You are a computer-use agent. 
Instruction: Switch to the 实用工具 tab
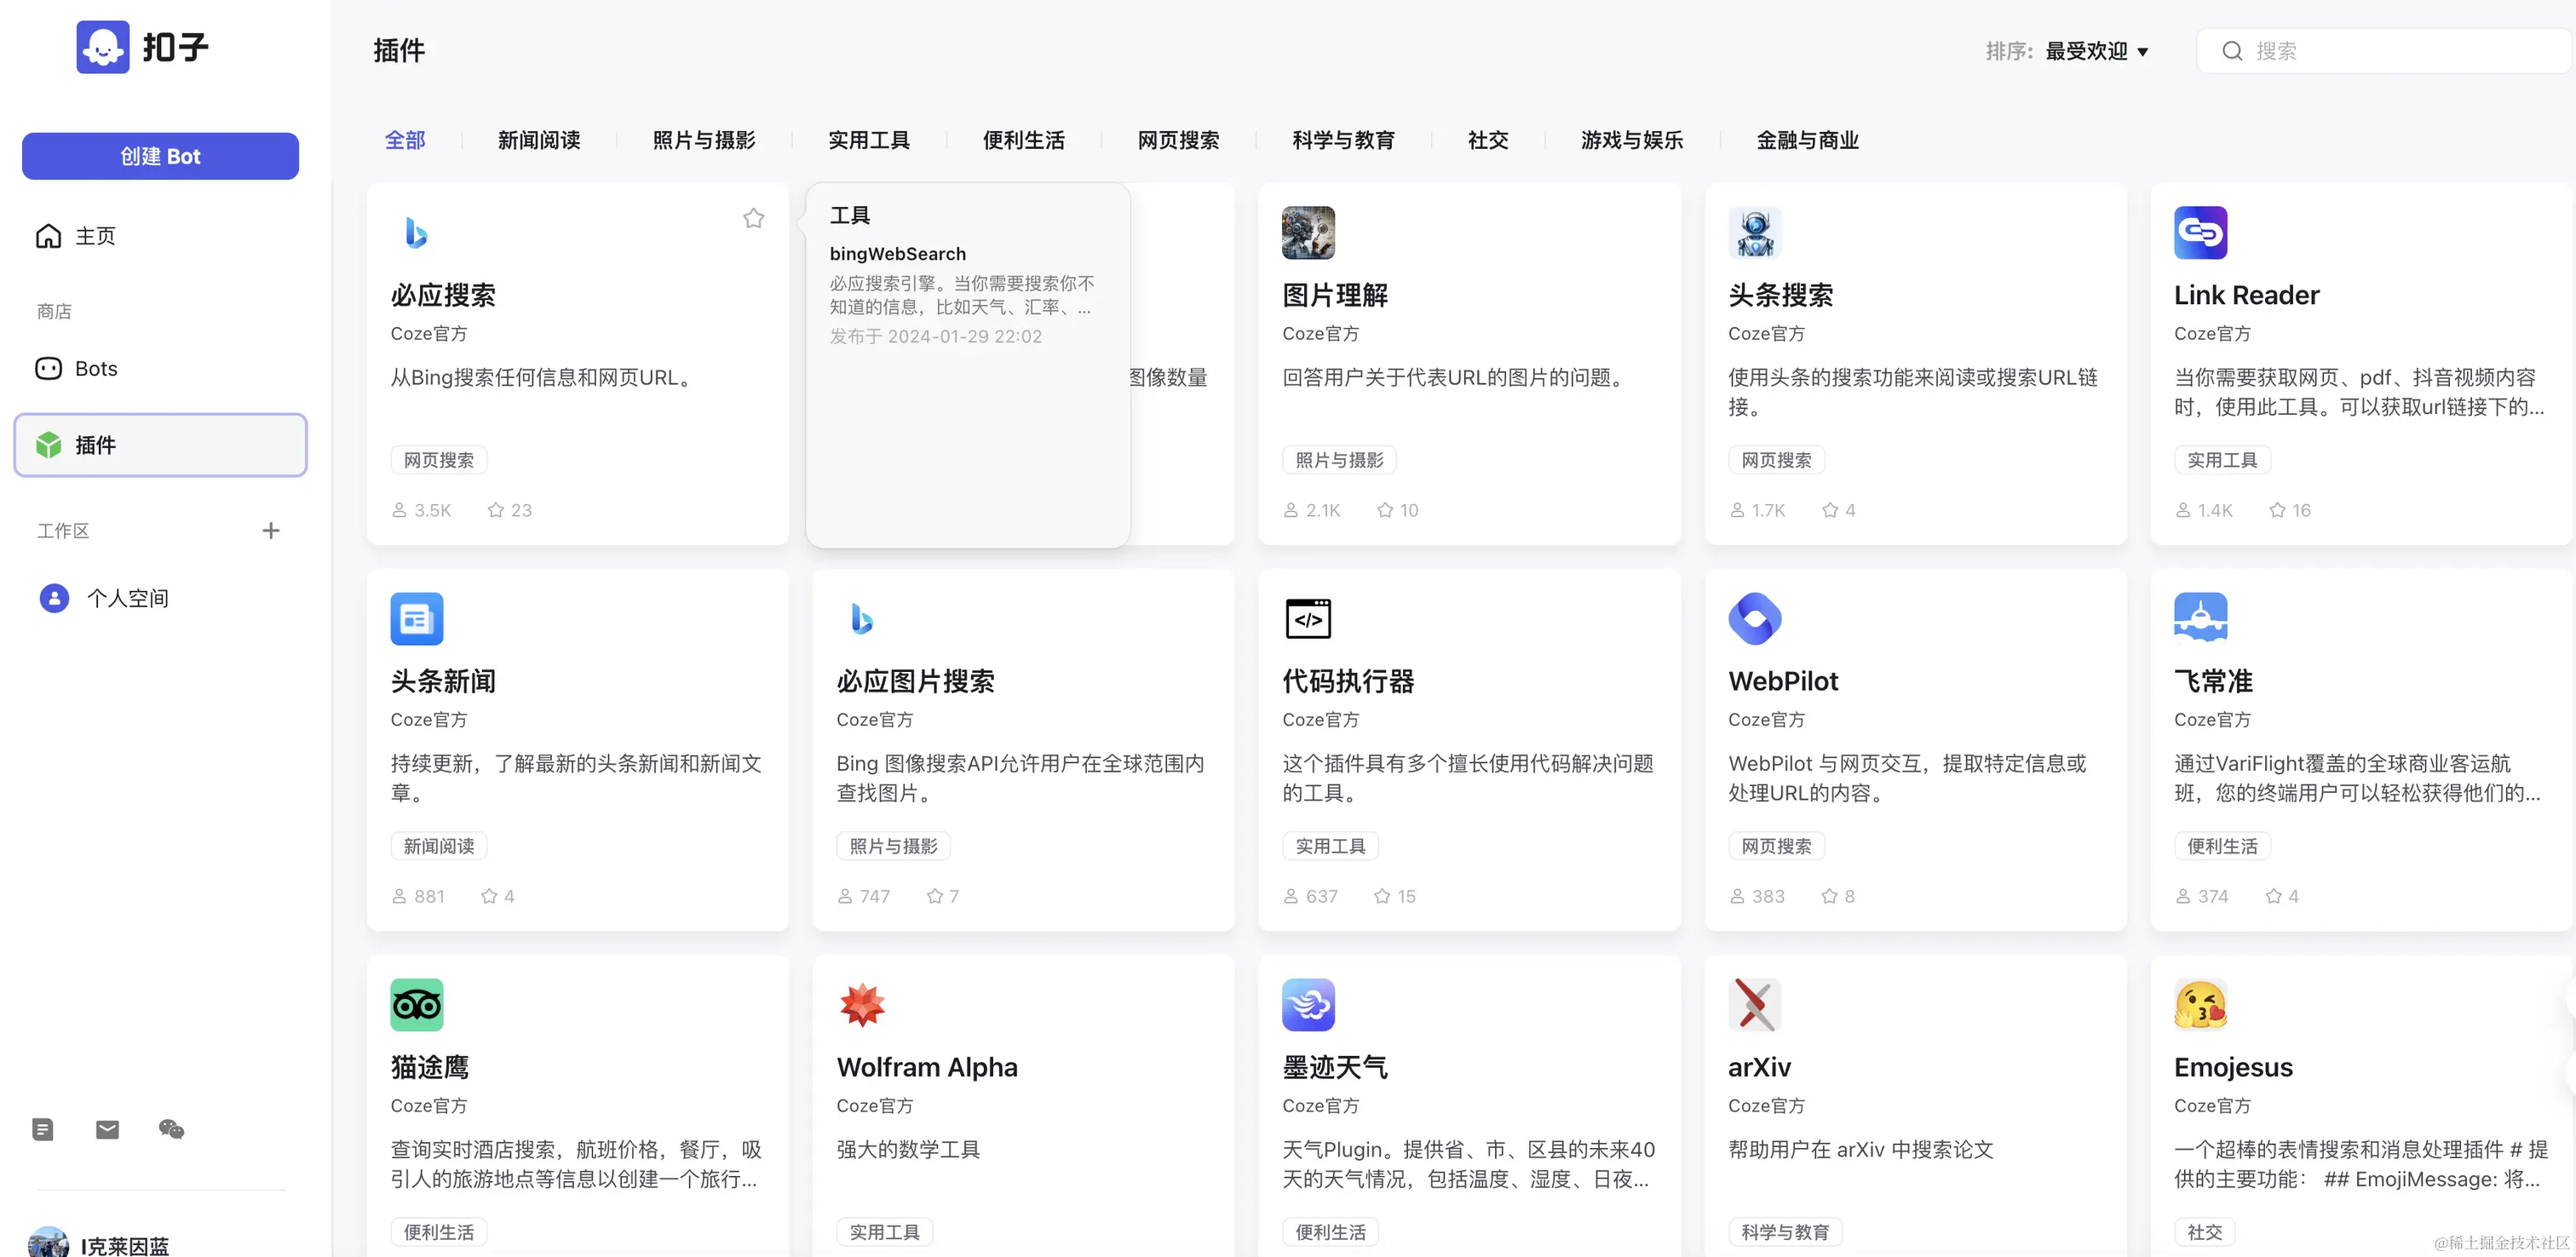point(869,140)
